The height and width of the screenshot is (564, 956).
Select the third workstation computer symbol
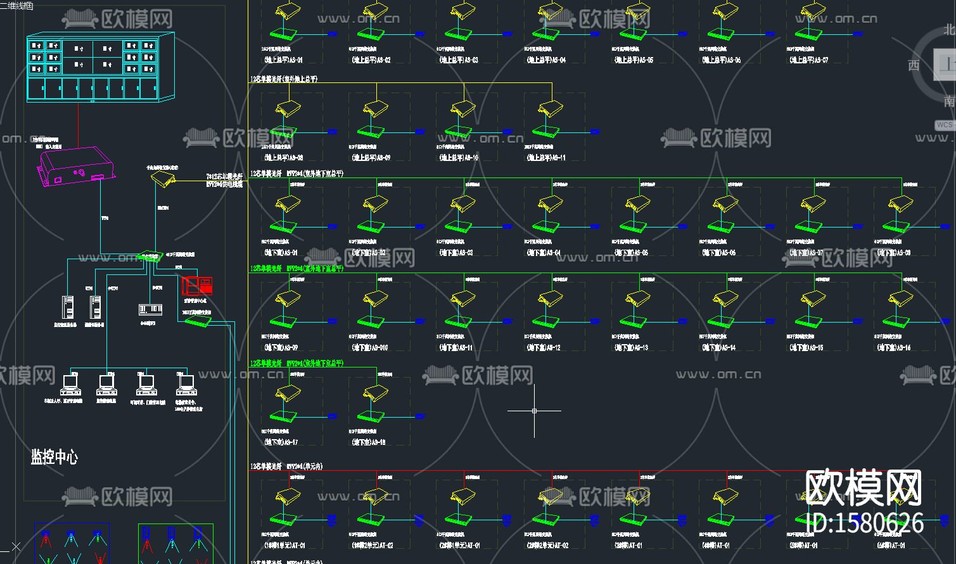pyautogui.click(x=146, y=385)
